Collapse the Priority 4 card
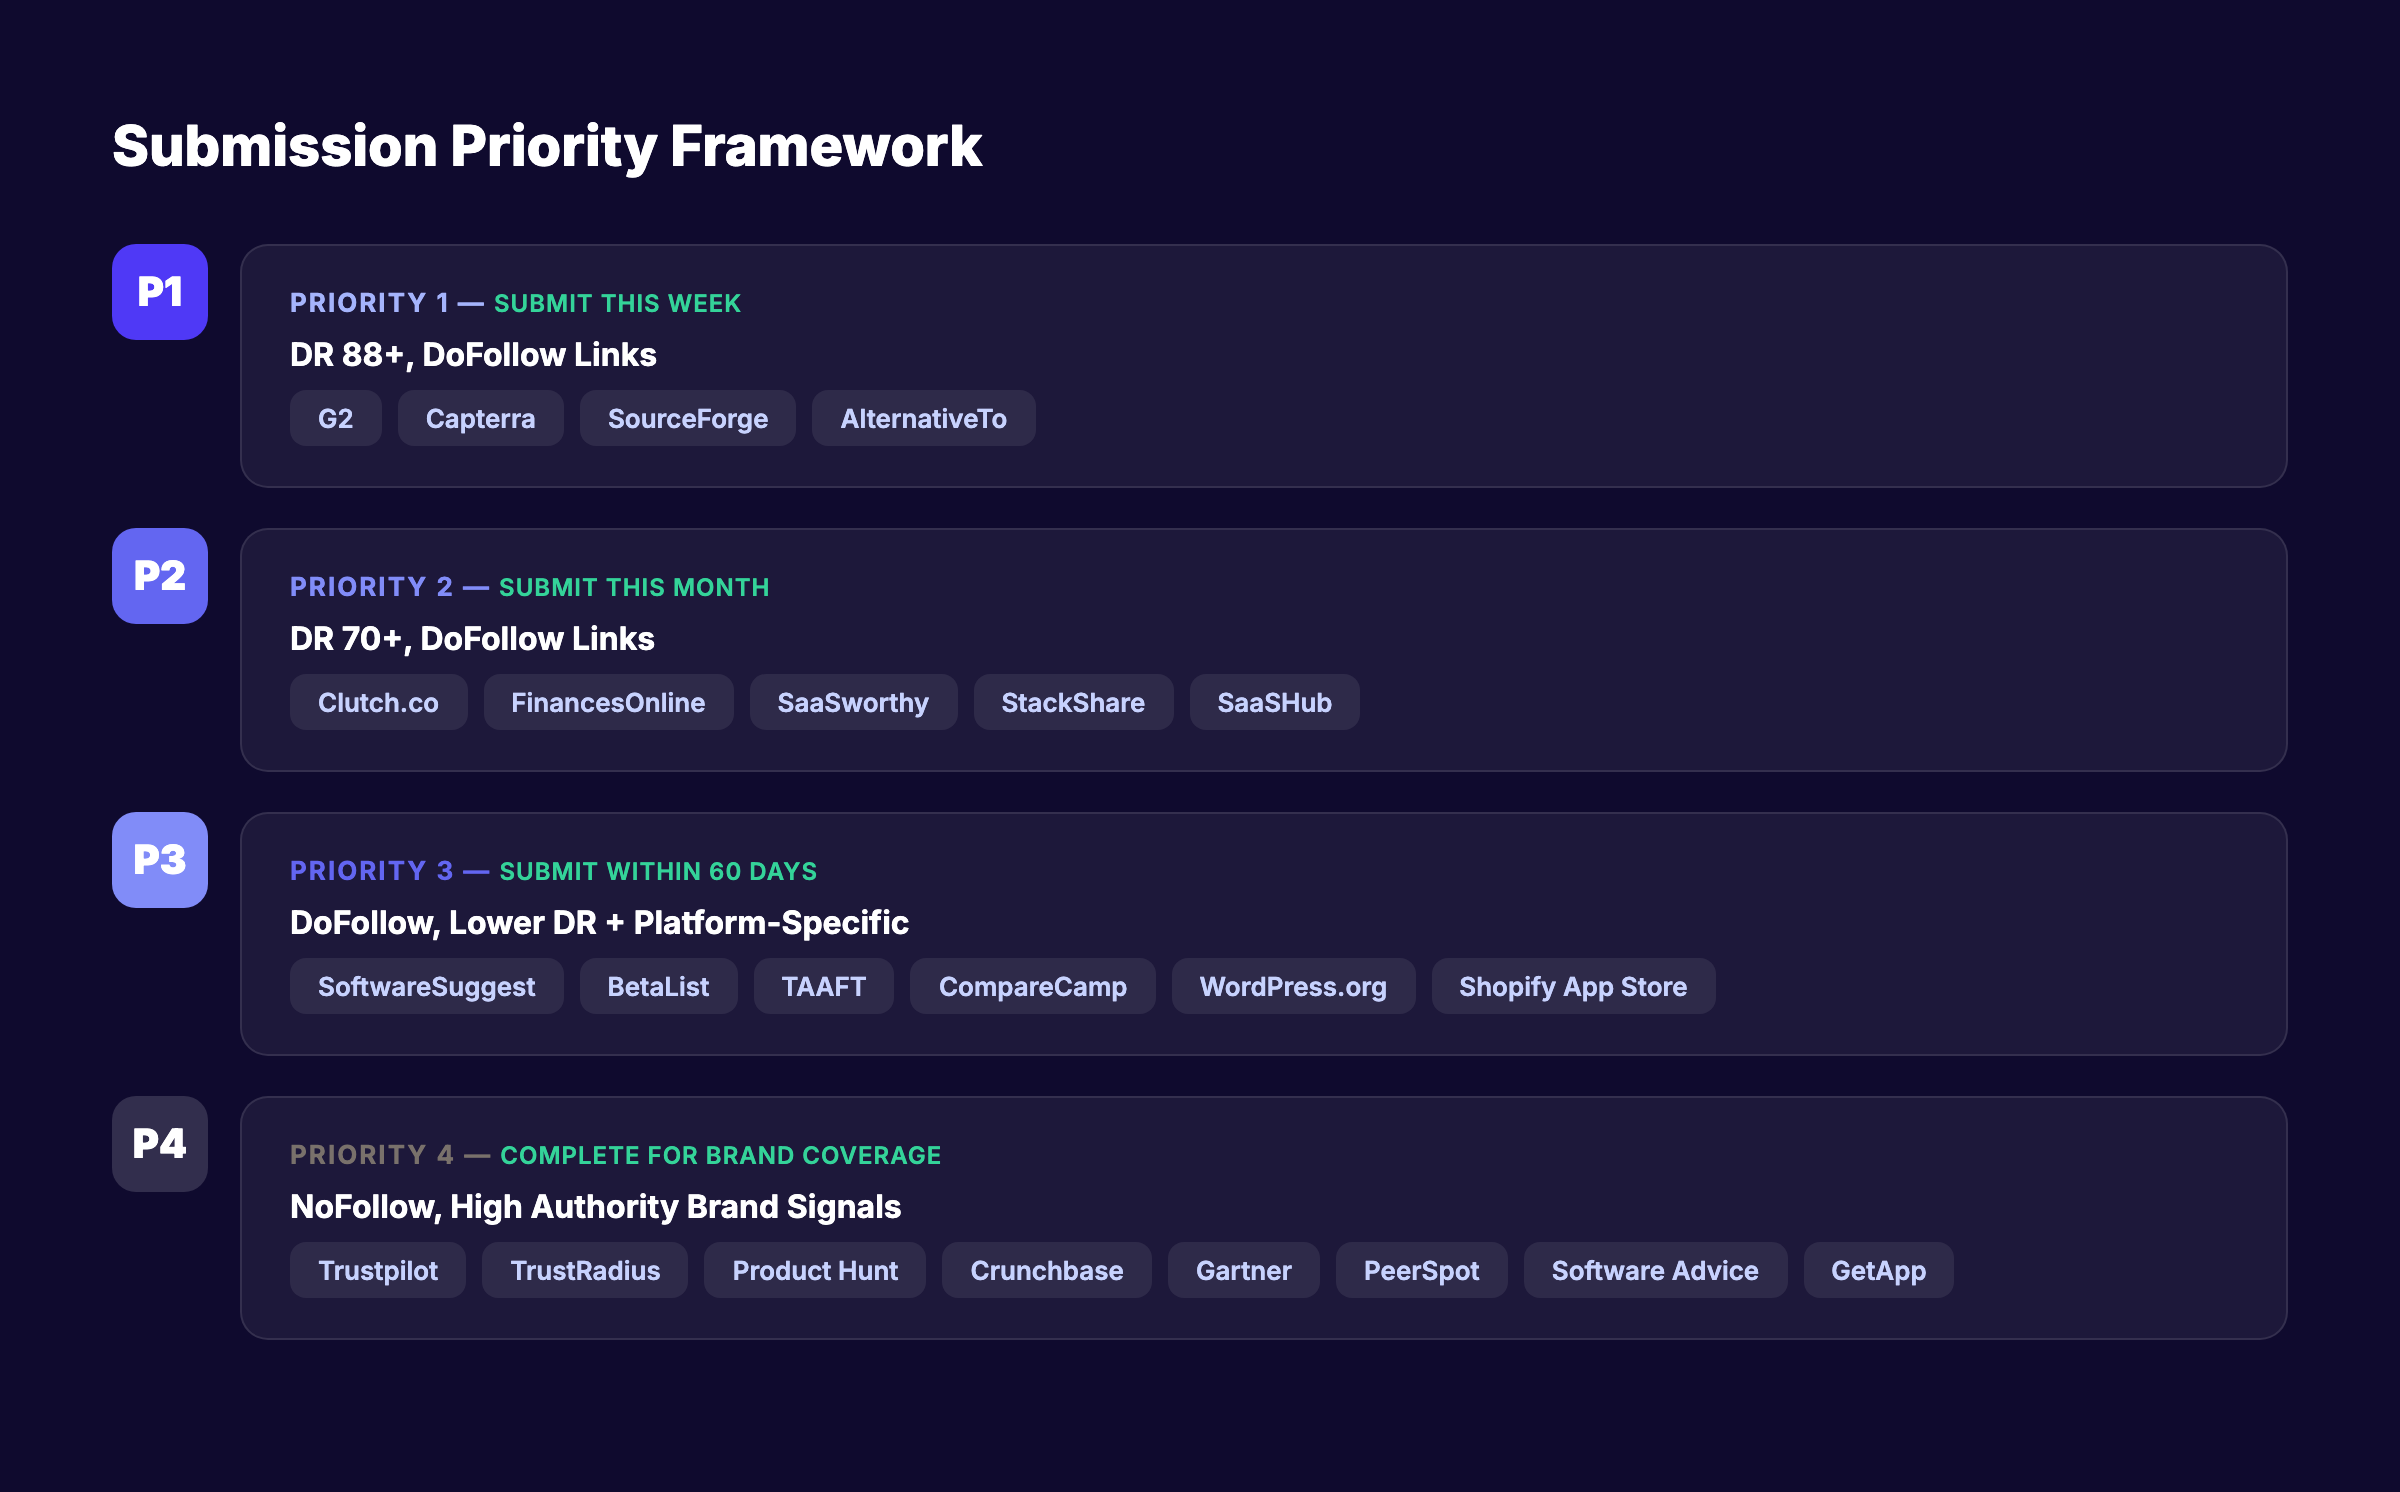 (x=1264, y=1218)
